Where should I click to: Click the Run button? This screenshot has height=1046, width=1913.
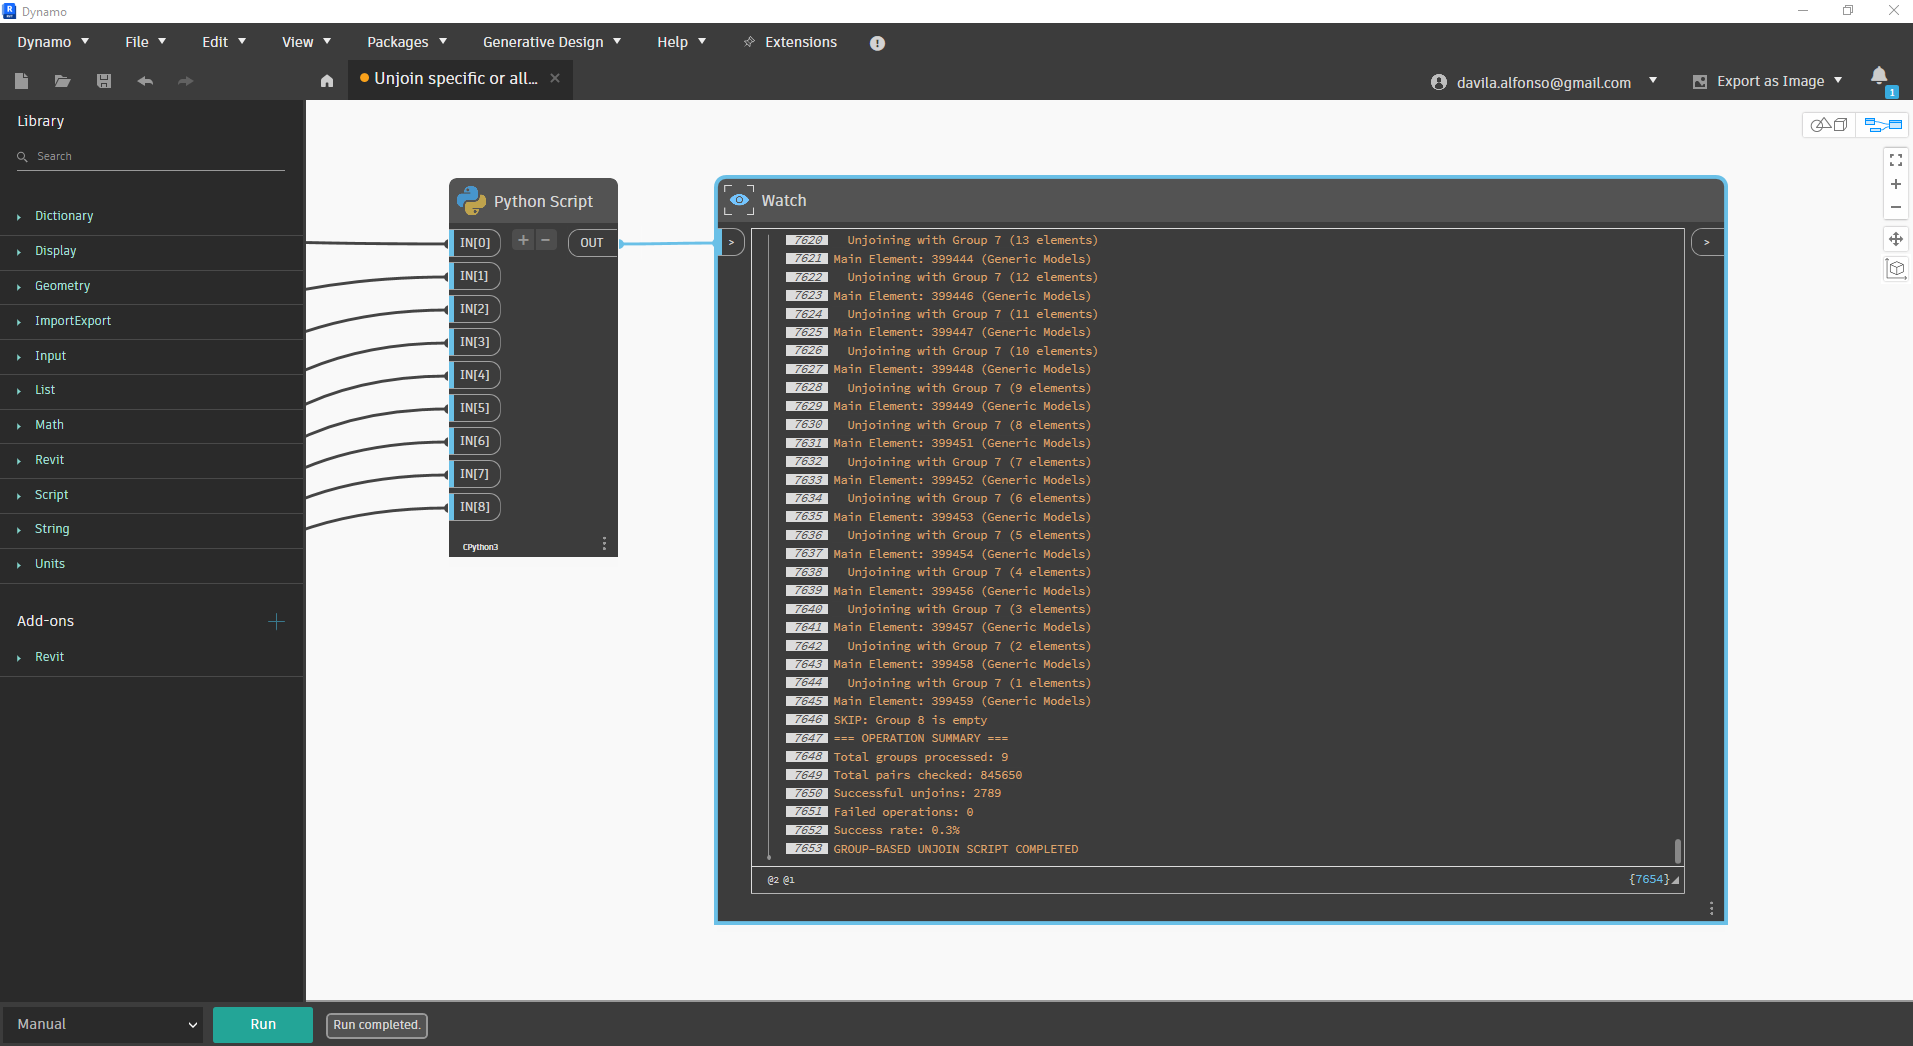tap(262, 1024)
